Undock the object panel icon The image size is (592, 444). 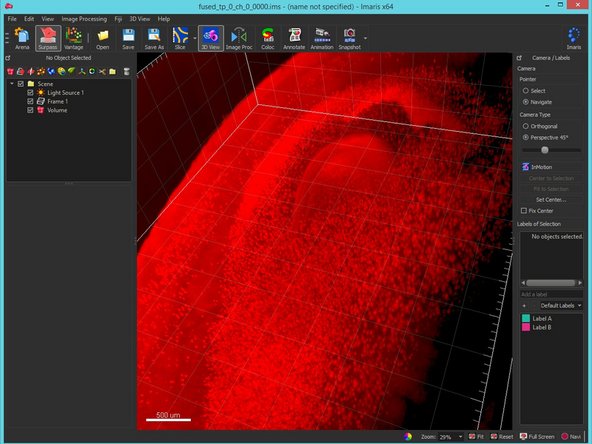pos(8,58)
